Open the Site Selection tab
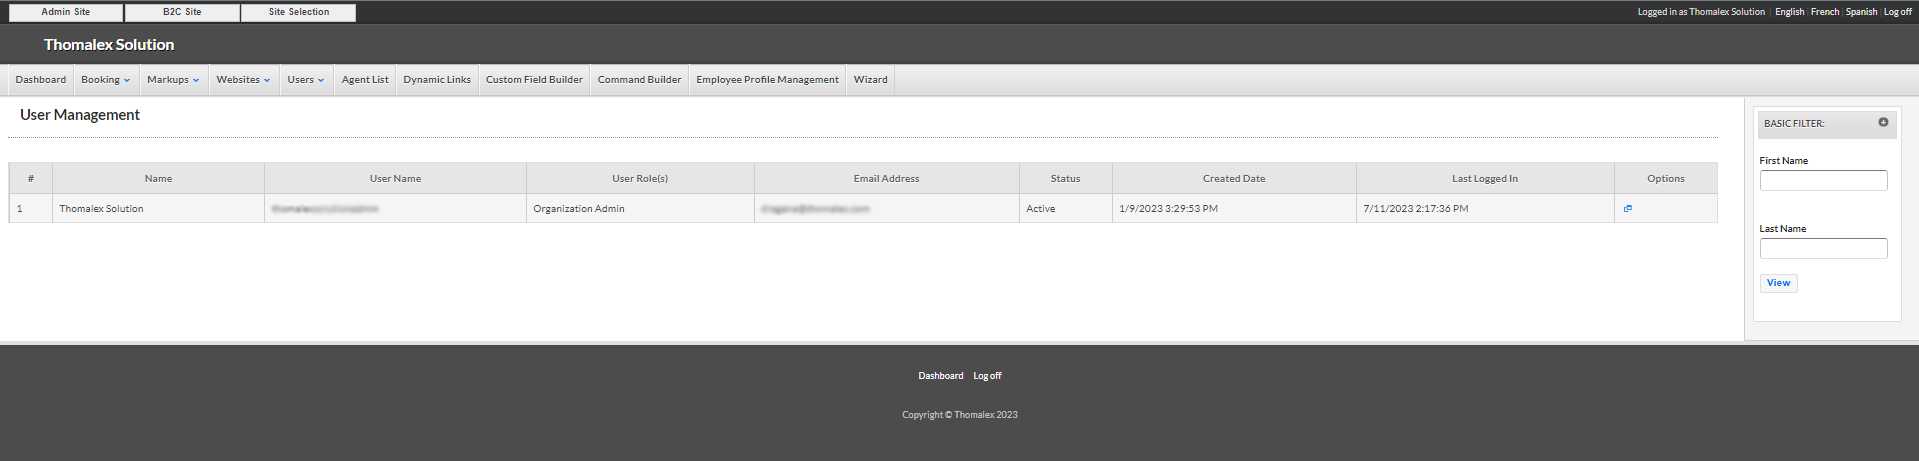Viewport: 1919px width, 461px height. [x=299, y=12]
